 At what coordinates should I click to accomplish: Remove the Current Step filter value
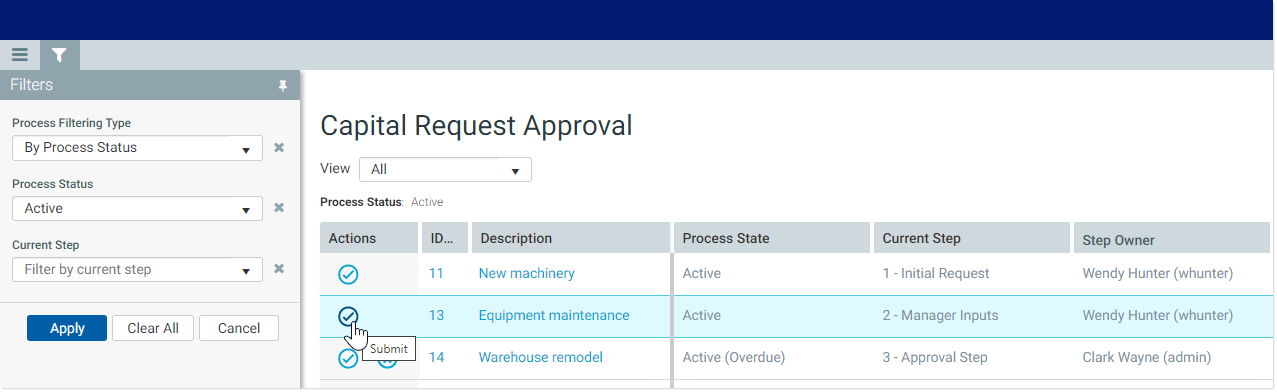click(x=279, y=269)
